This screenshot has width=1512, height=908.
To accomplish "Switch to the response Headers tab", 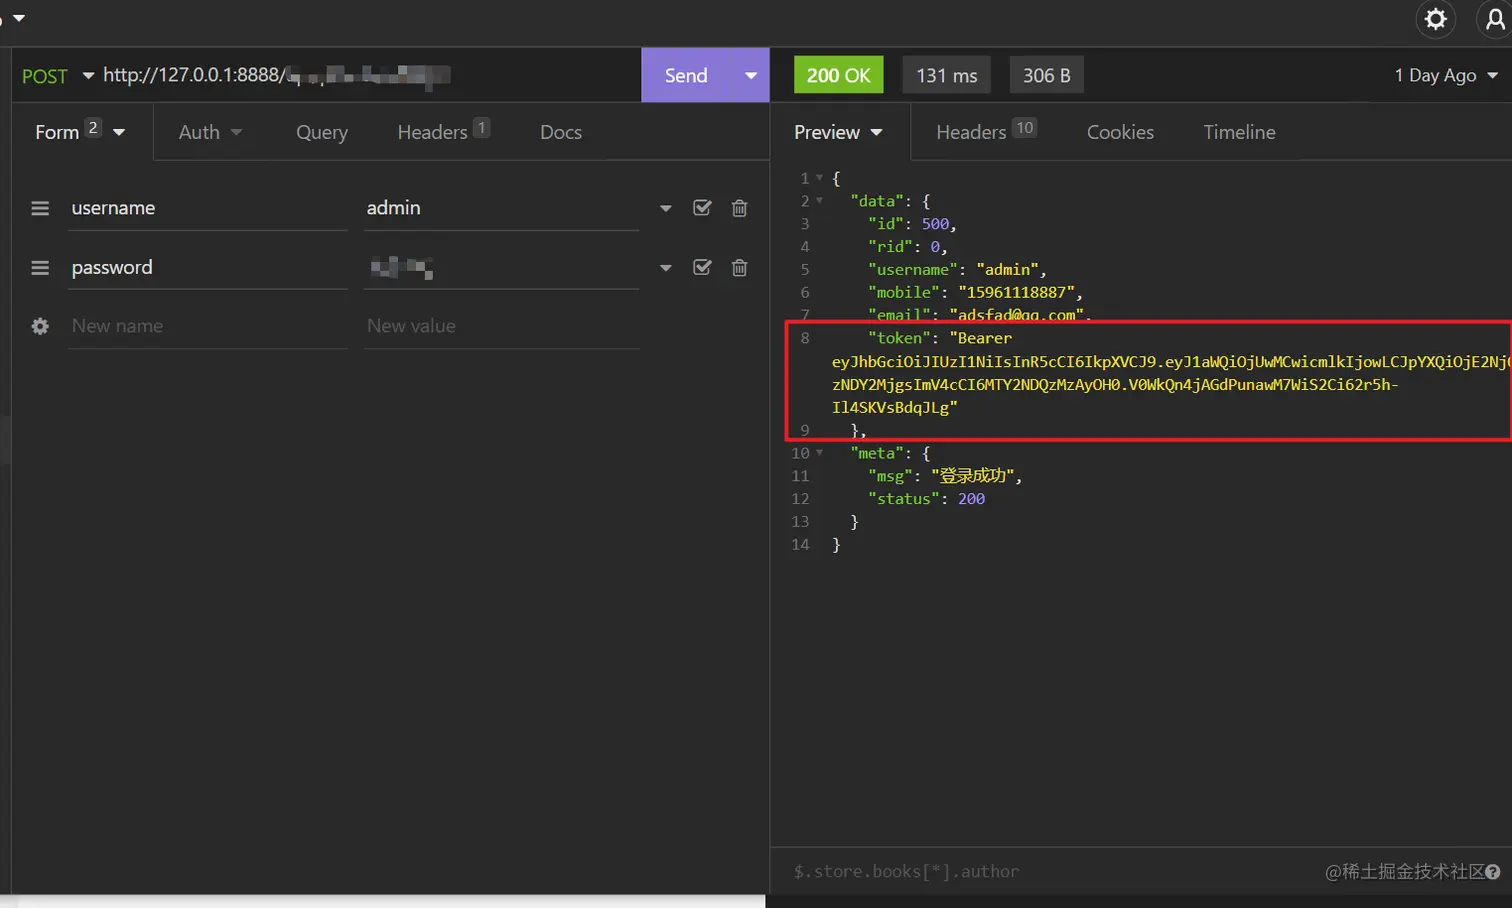I will (x=986, y=132).
